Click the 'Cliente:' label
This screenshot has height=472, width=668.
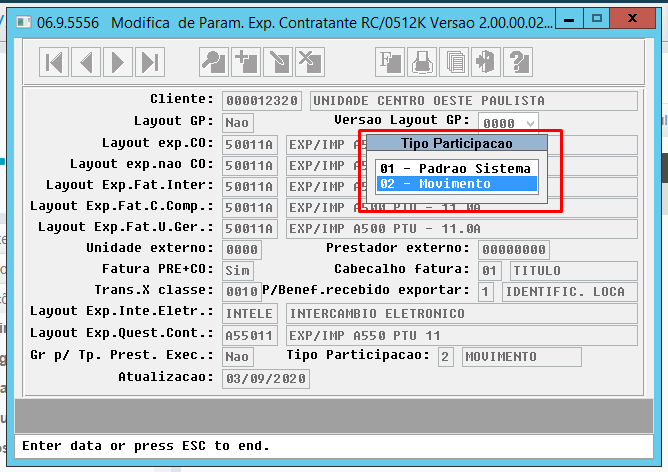click(182, 99)
